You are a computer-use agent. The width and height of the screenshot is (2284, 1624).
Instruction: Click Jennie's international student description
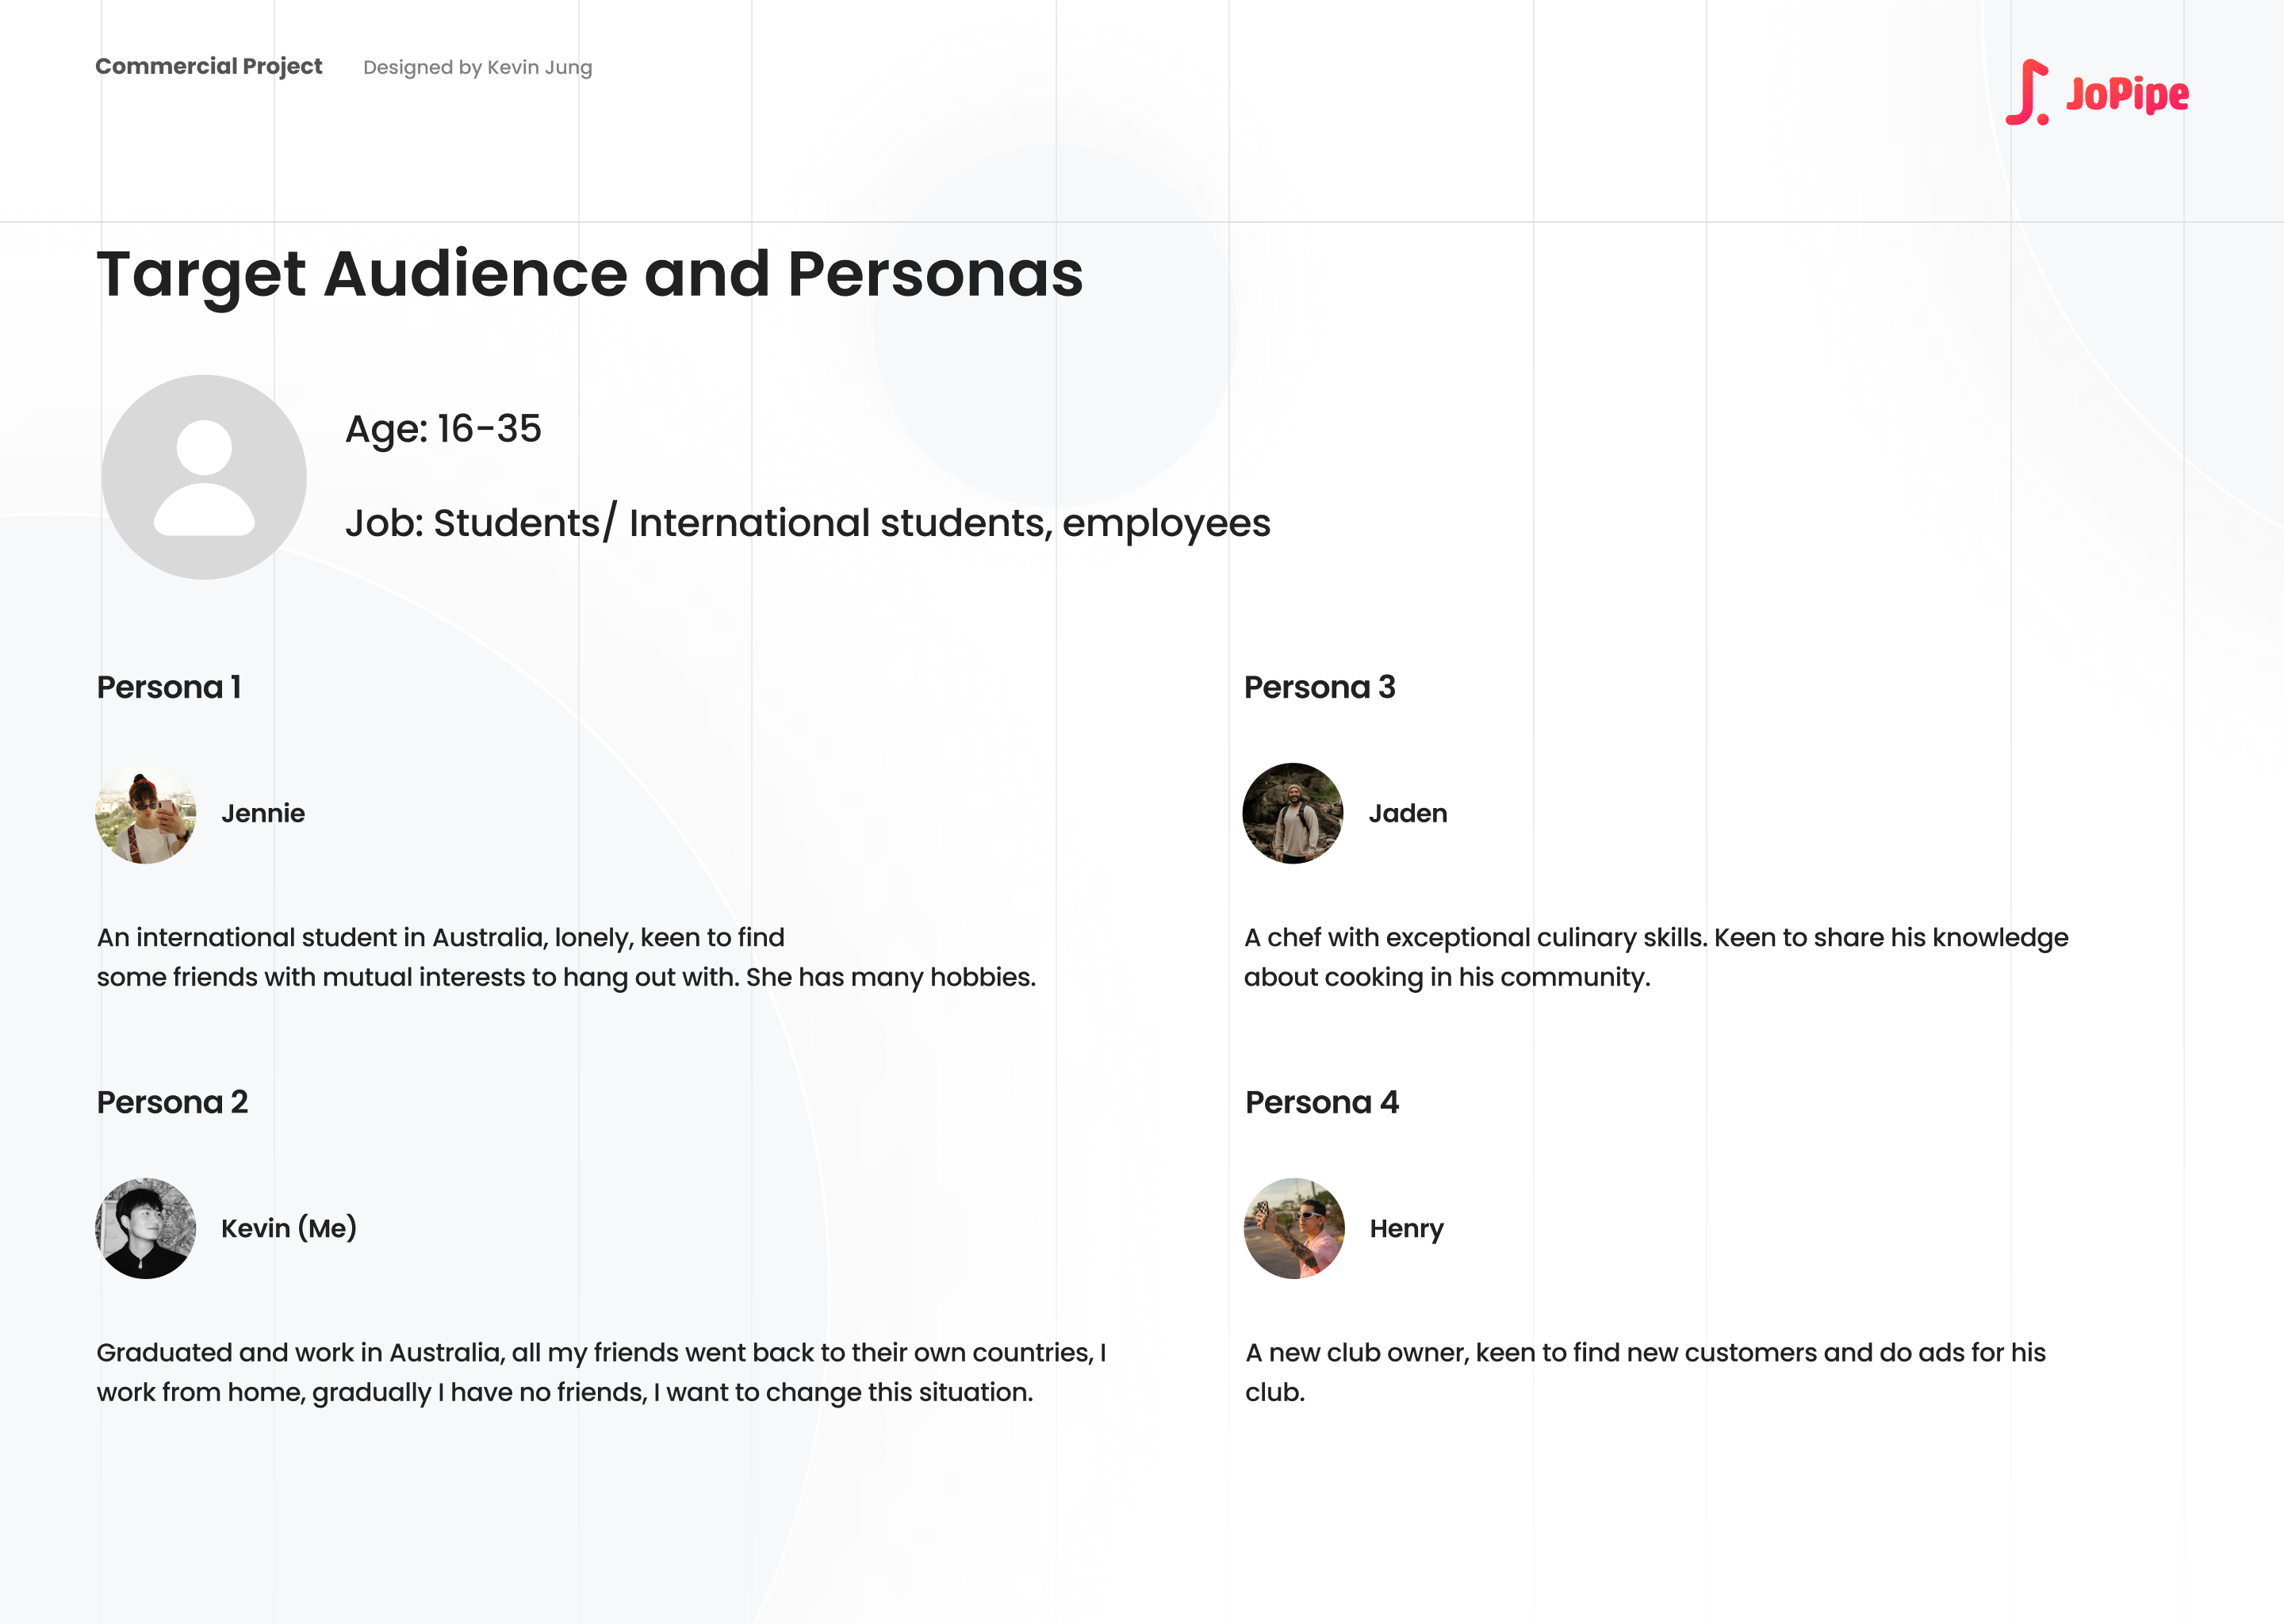pos(566,957)
